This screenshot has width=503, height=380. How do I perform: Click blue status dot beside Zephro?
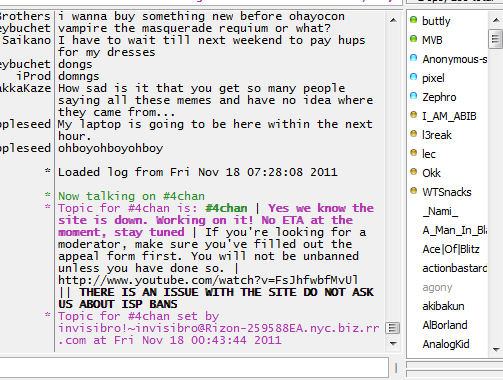[x=413, y=96]
